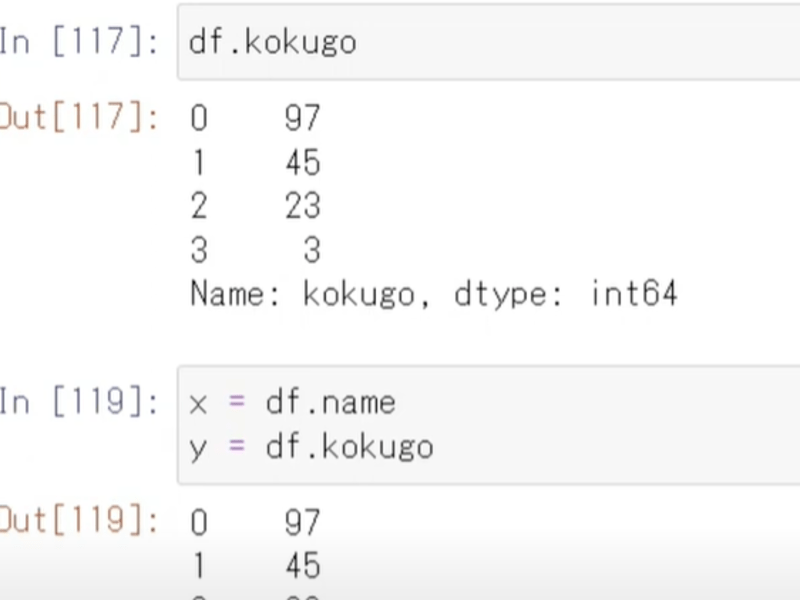Click df.name expression in cell 119
This screenshot has height=600, width=800.
[x=330, y=402]
